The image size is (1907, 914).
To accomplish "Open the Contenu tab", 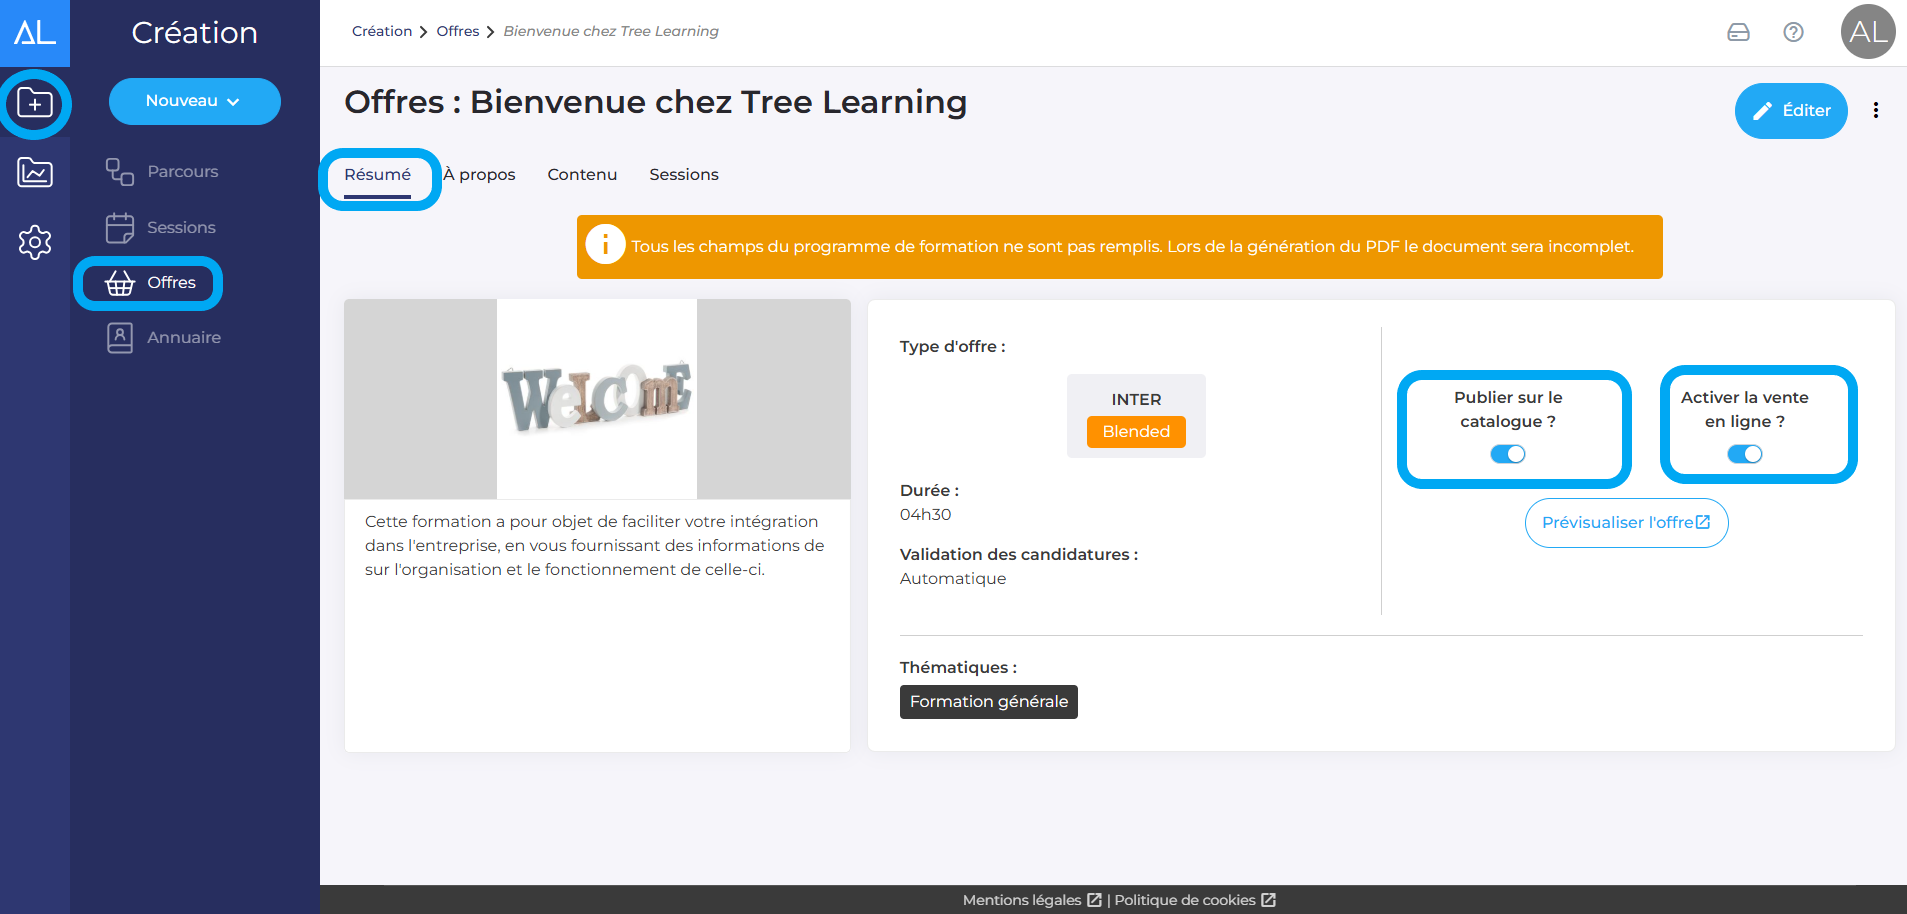I will 582,174.
